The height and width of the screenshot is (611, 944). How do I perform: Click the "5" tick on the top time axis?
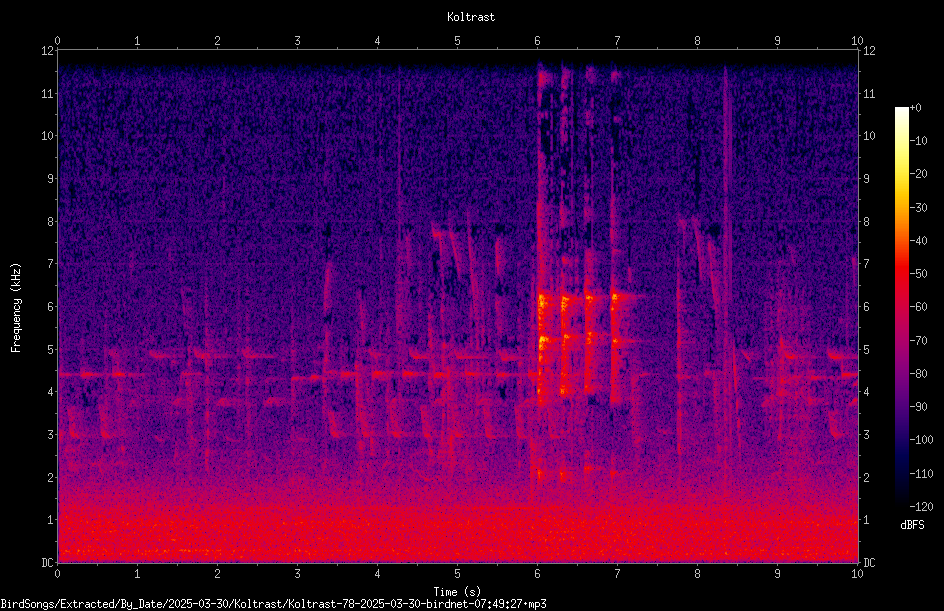coord(458,41)
